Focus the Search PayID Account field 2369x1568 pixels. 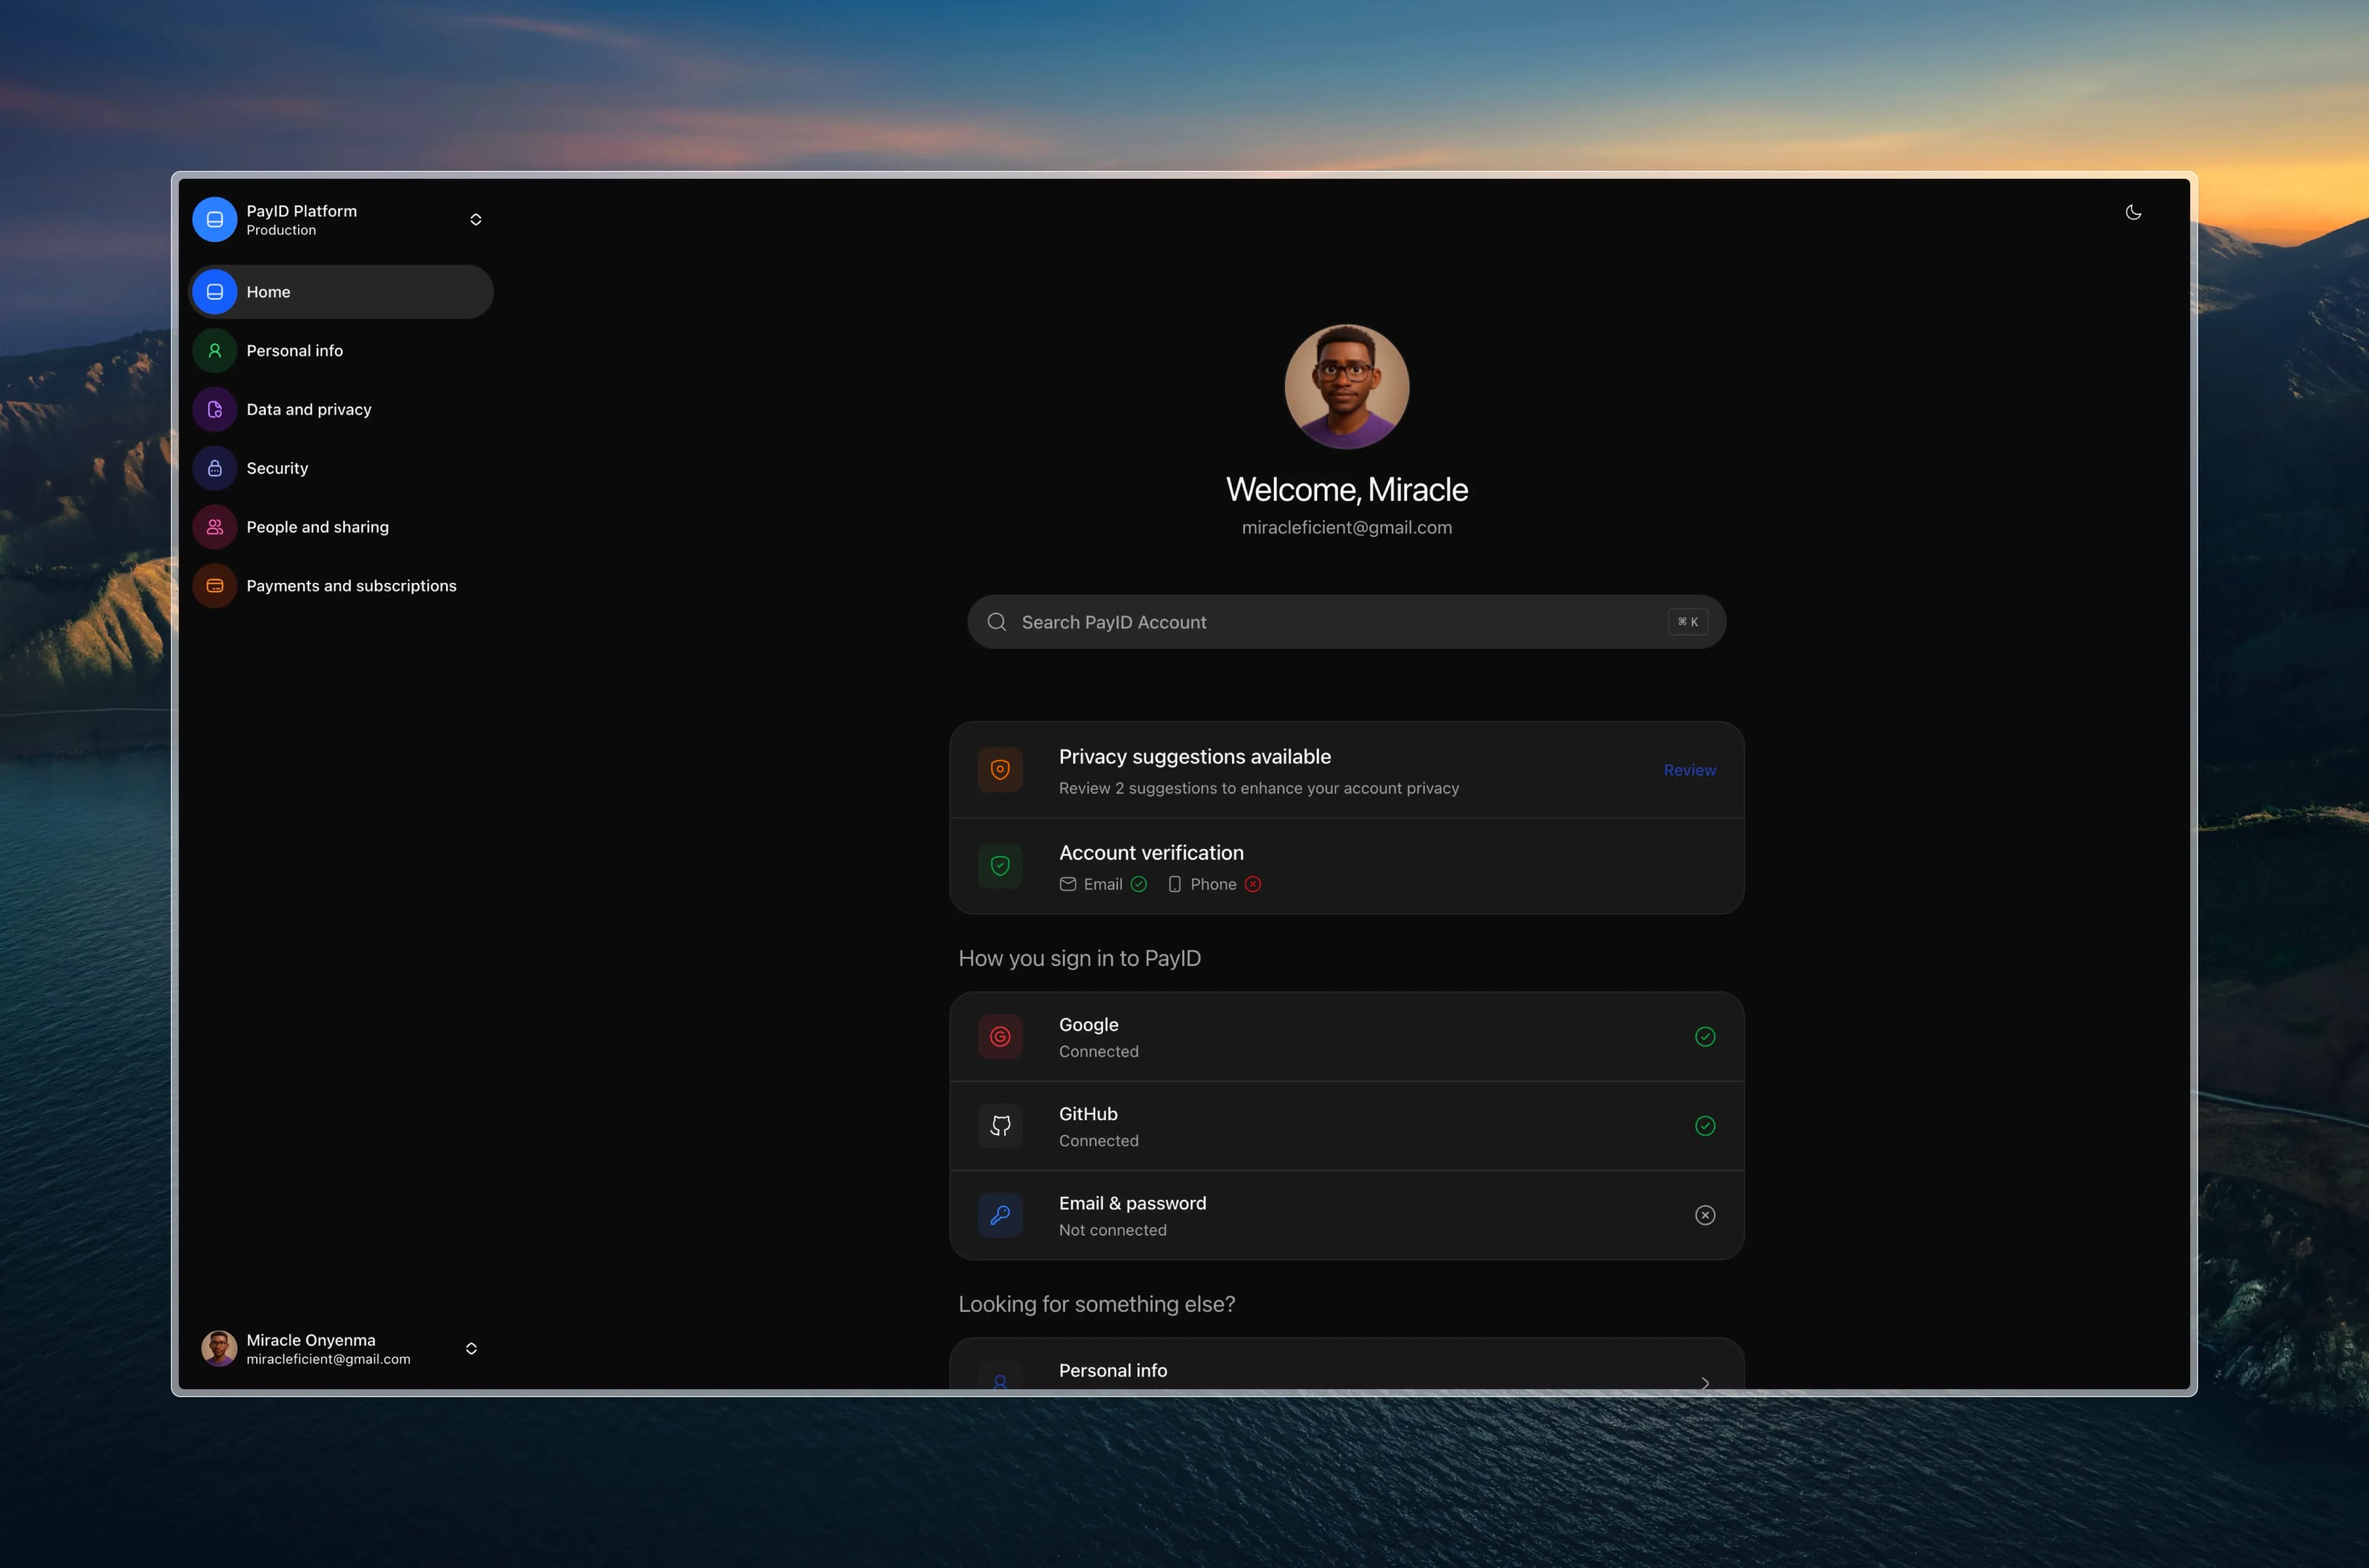click(1346, 622)
